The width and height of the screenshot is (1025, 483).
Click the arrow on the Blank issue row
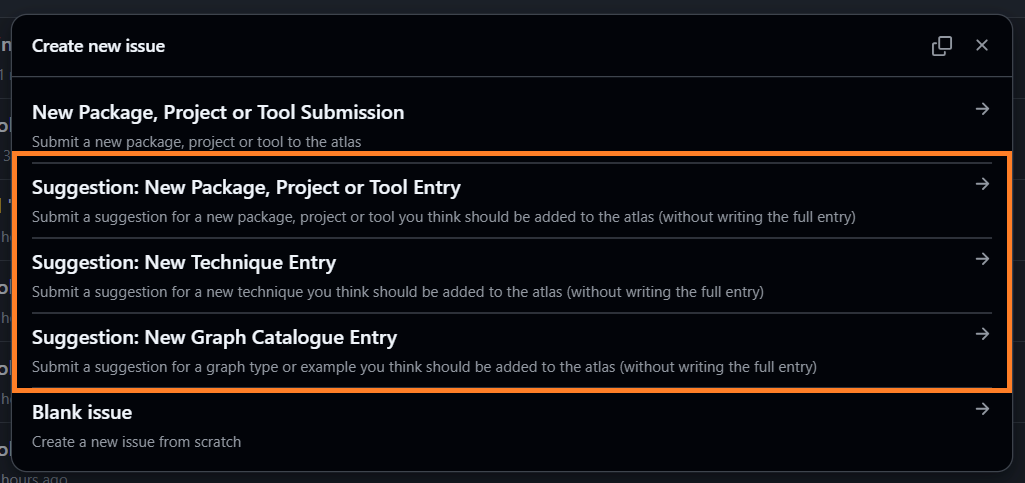click(x=982, y=409)
